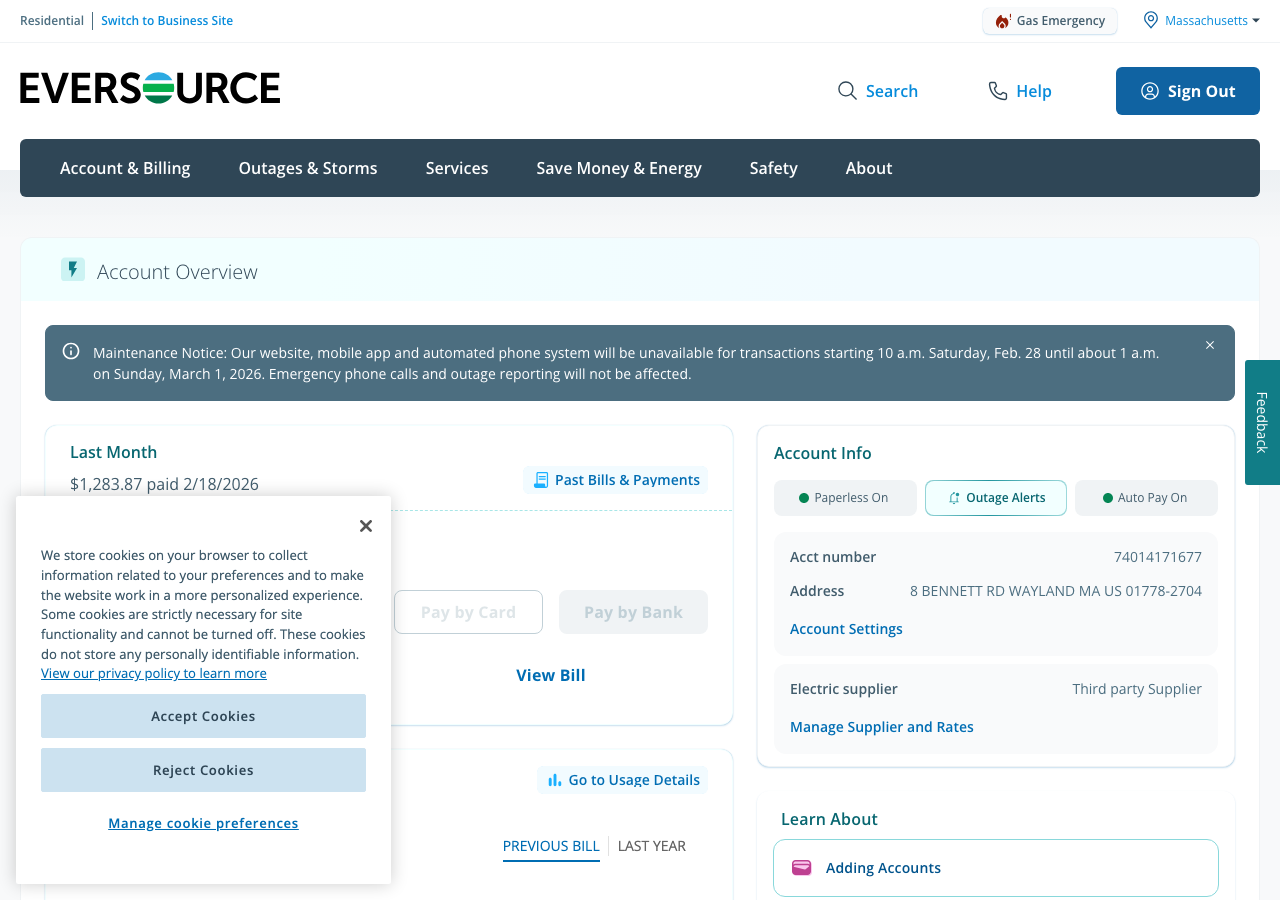Click the Eversource logo

[150, 88]
